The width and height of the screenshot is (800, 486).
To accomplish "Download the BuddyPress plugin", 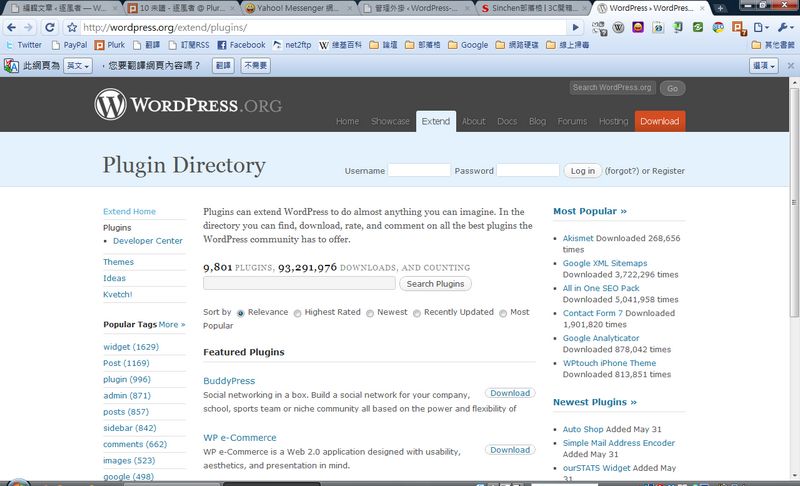I will [x=510, y=393].
